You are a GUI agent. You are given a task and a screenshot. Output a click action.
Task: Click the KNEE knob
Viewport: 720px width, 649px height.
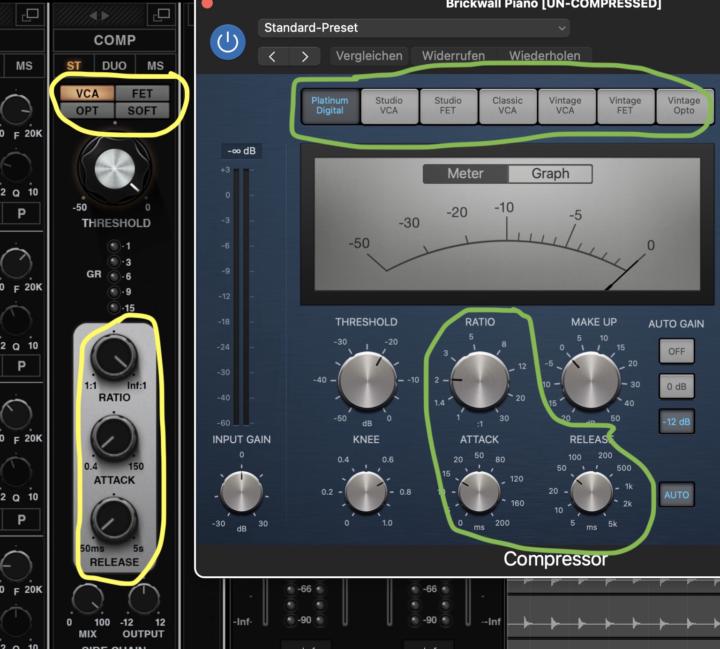pyautogui.click(x=366, y=492)
